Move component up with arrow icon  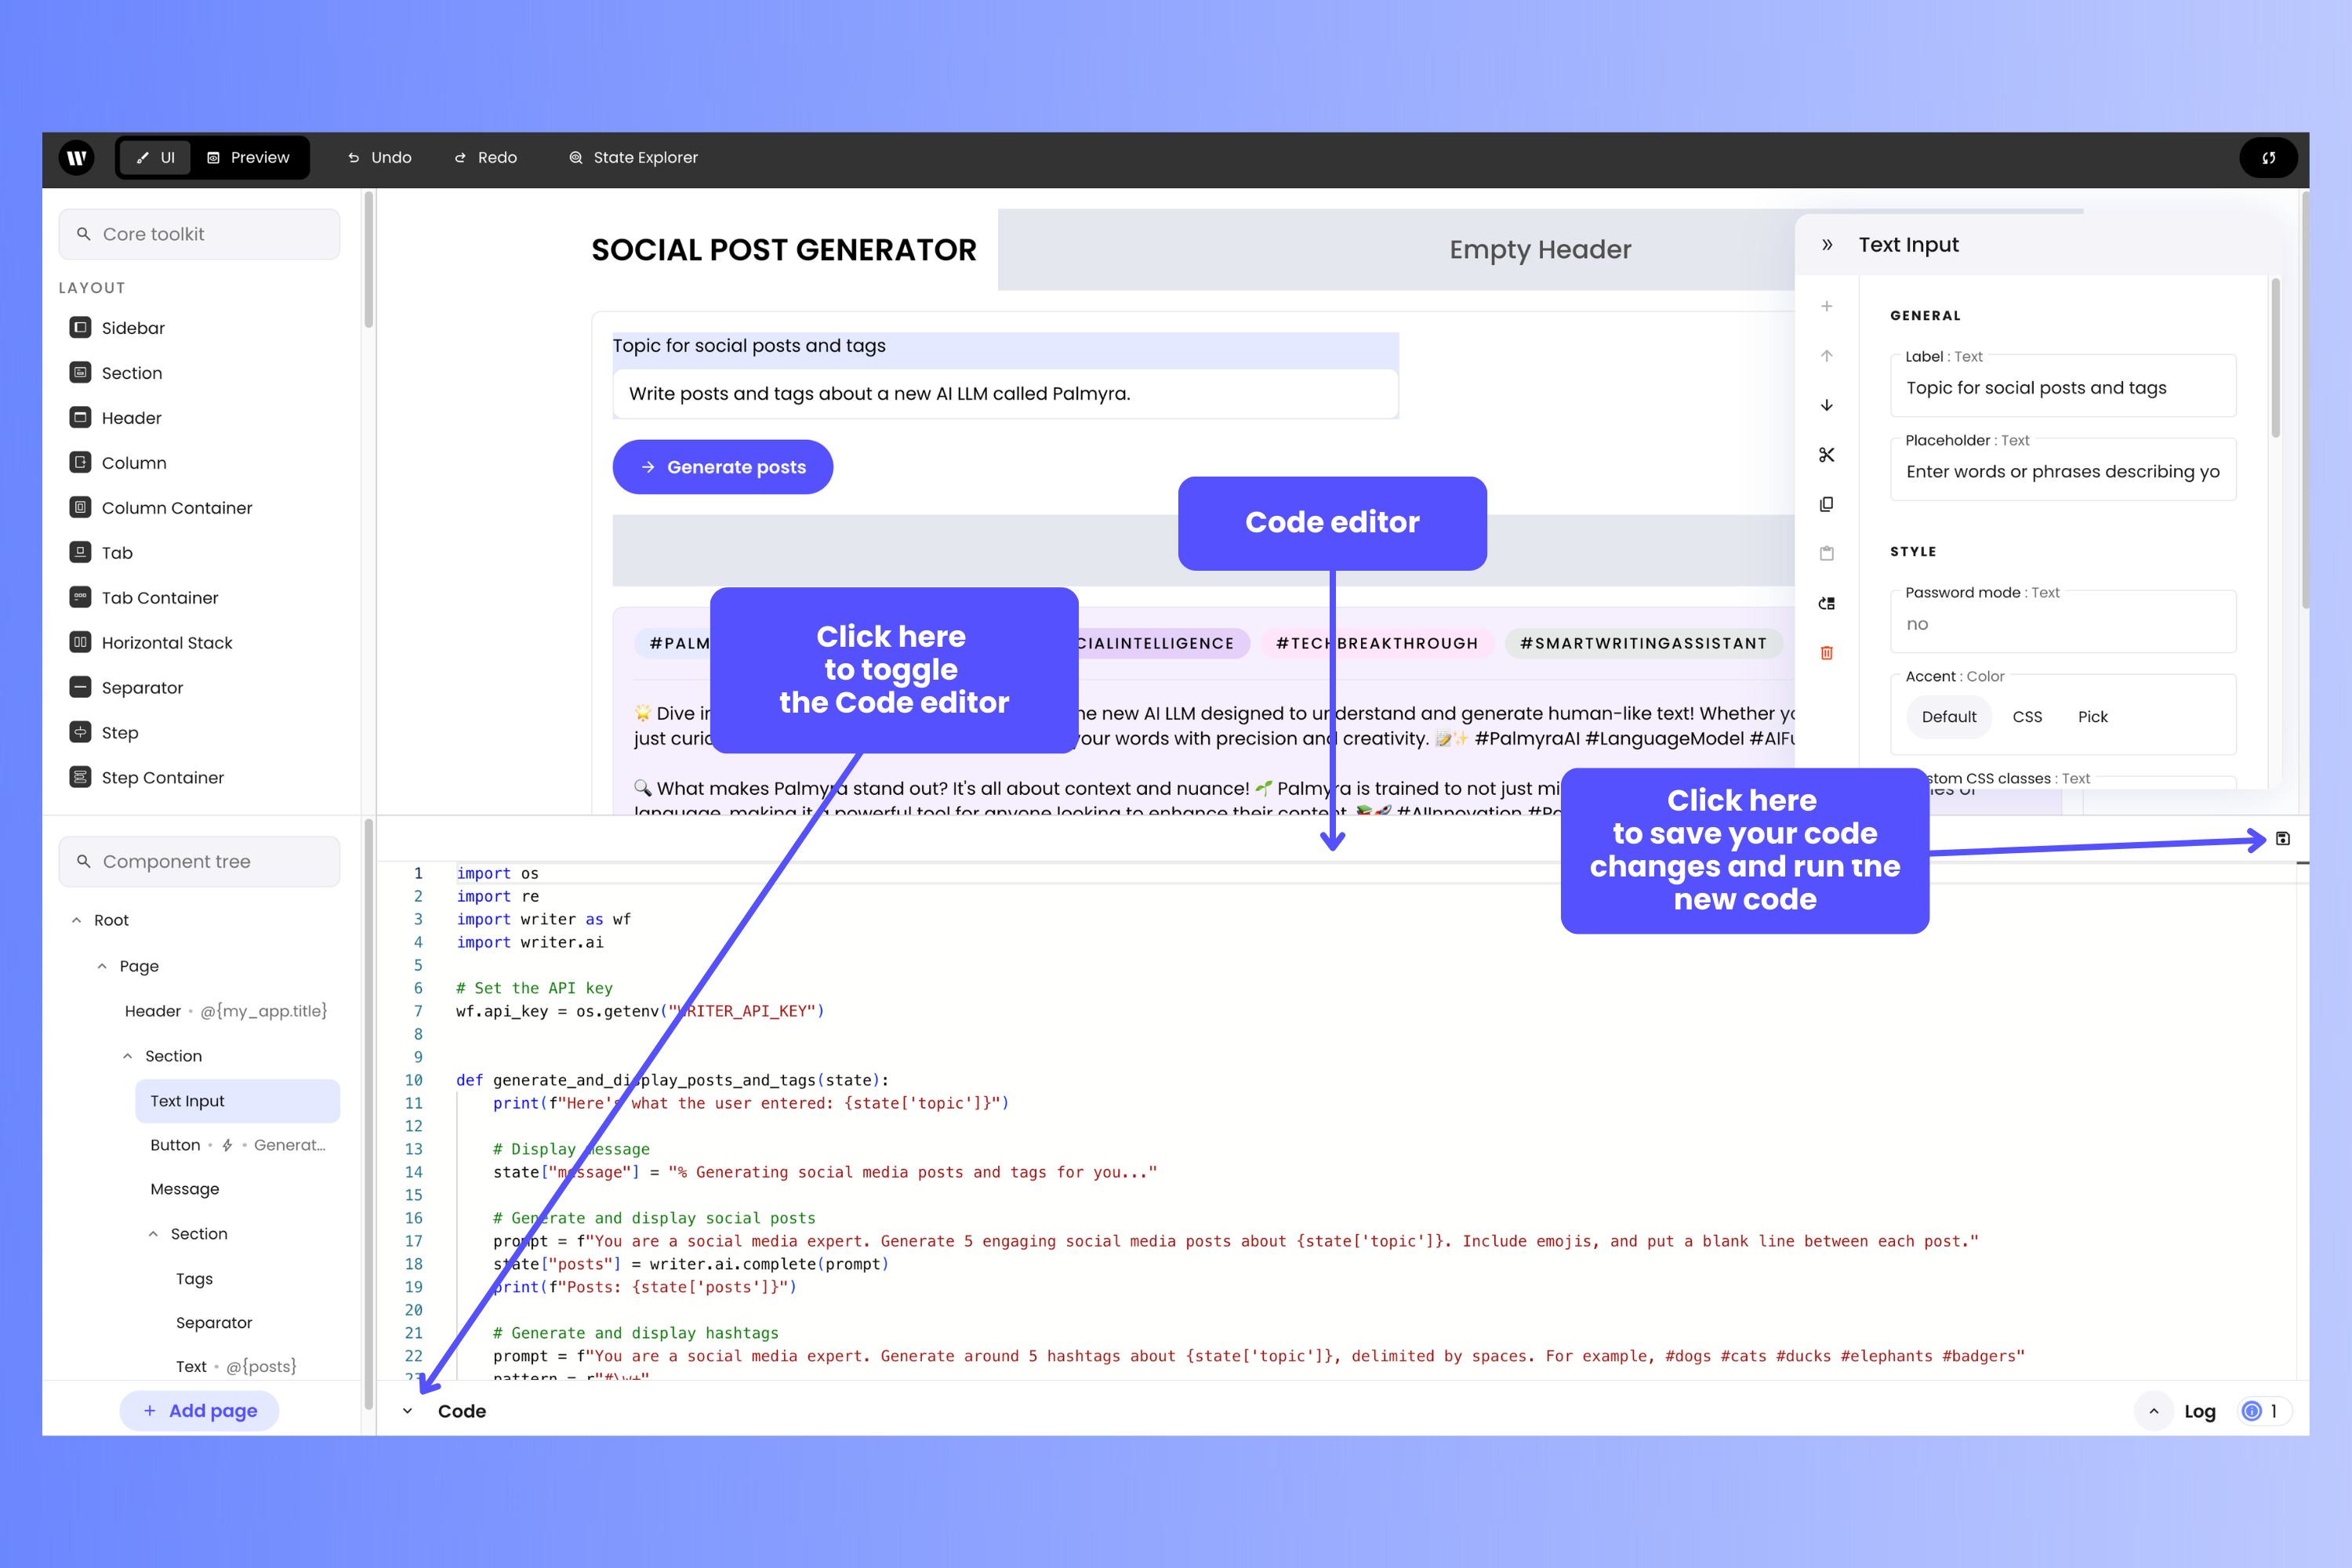pyautogui.click(x=1827, y=356)
